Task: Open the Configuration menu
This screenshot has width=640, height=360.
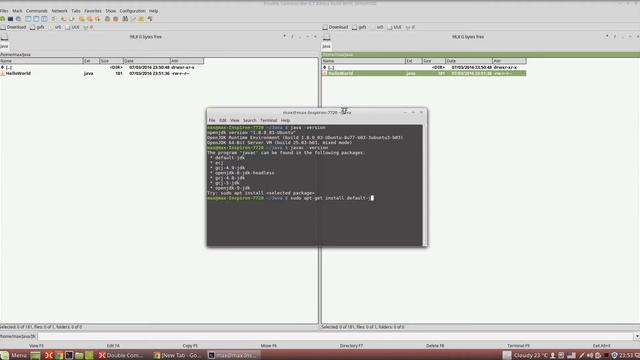Action: click(132, 11)
